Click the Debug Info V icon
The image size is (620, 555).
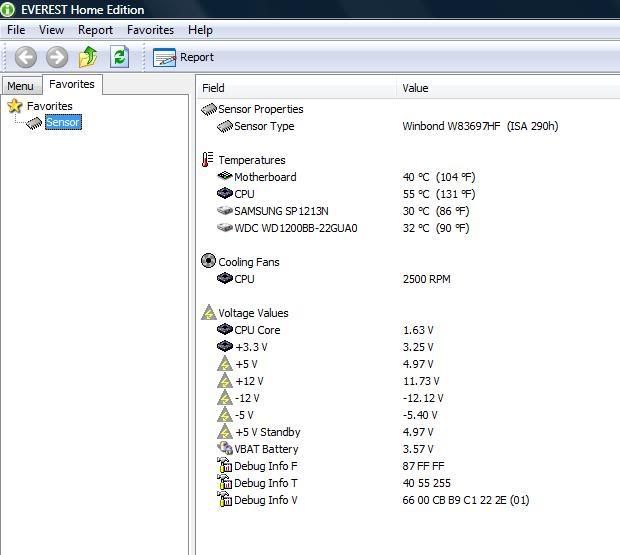point(225,499)
